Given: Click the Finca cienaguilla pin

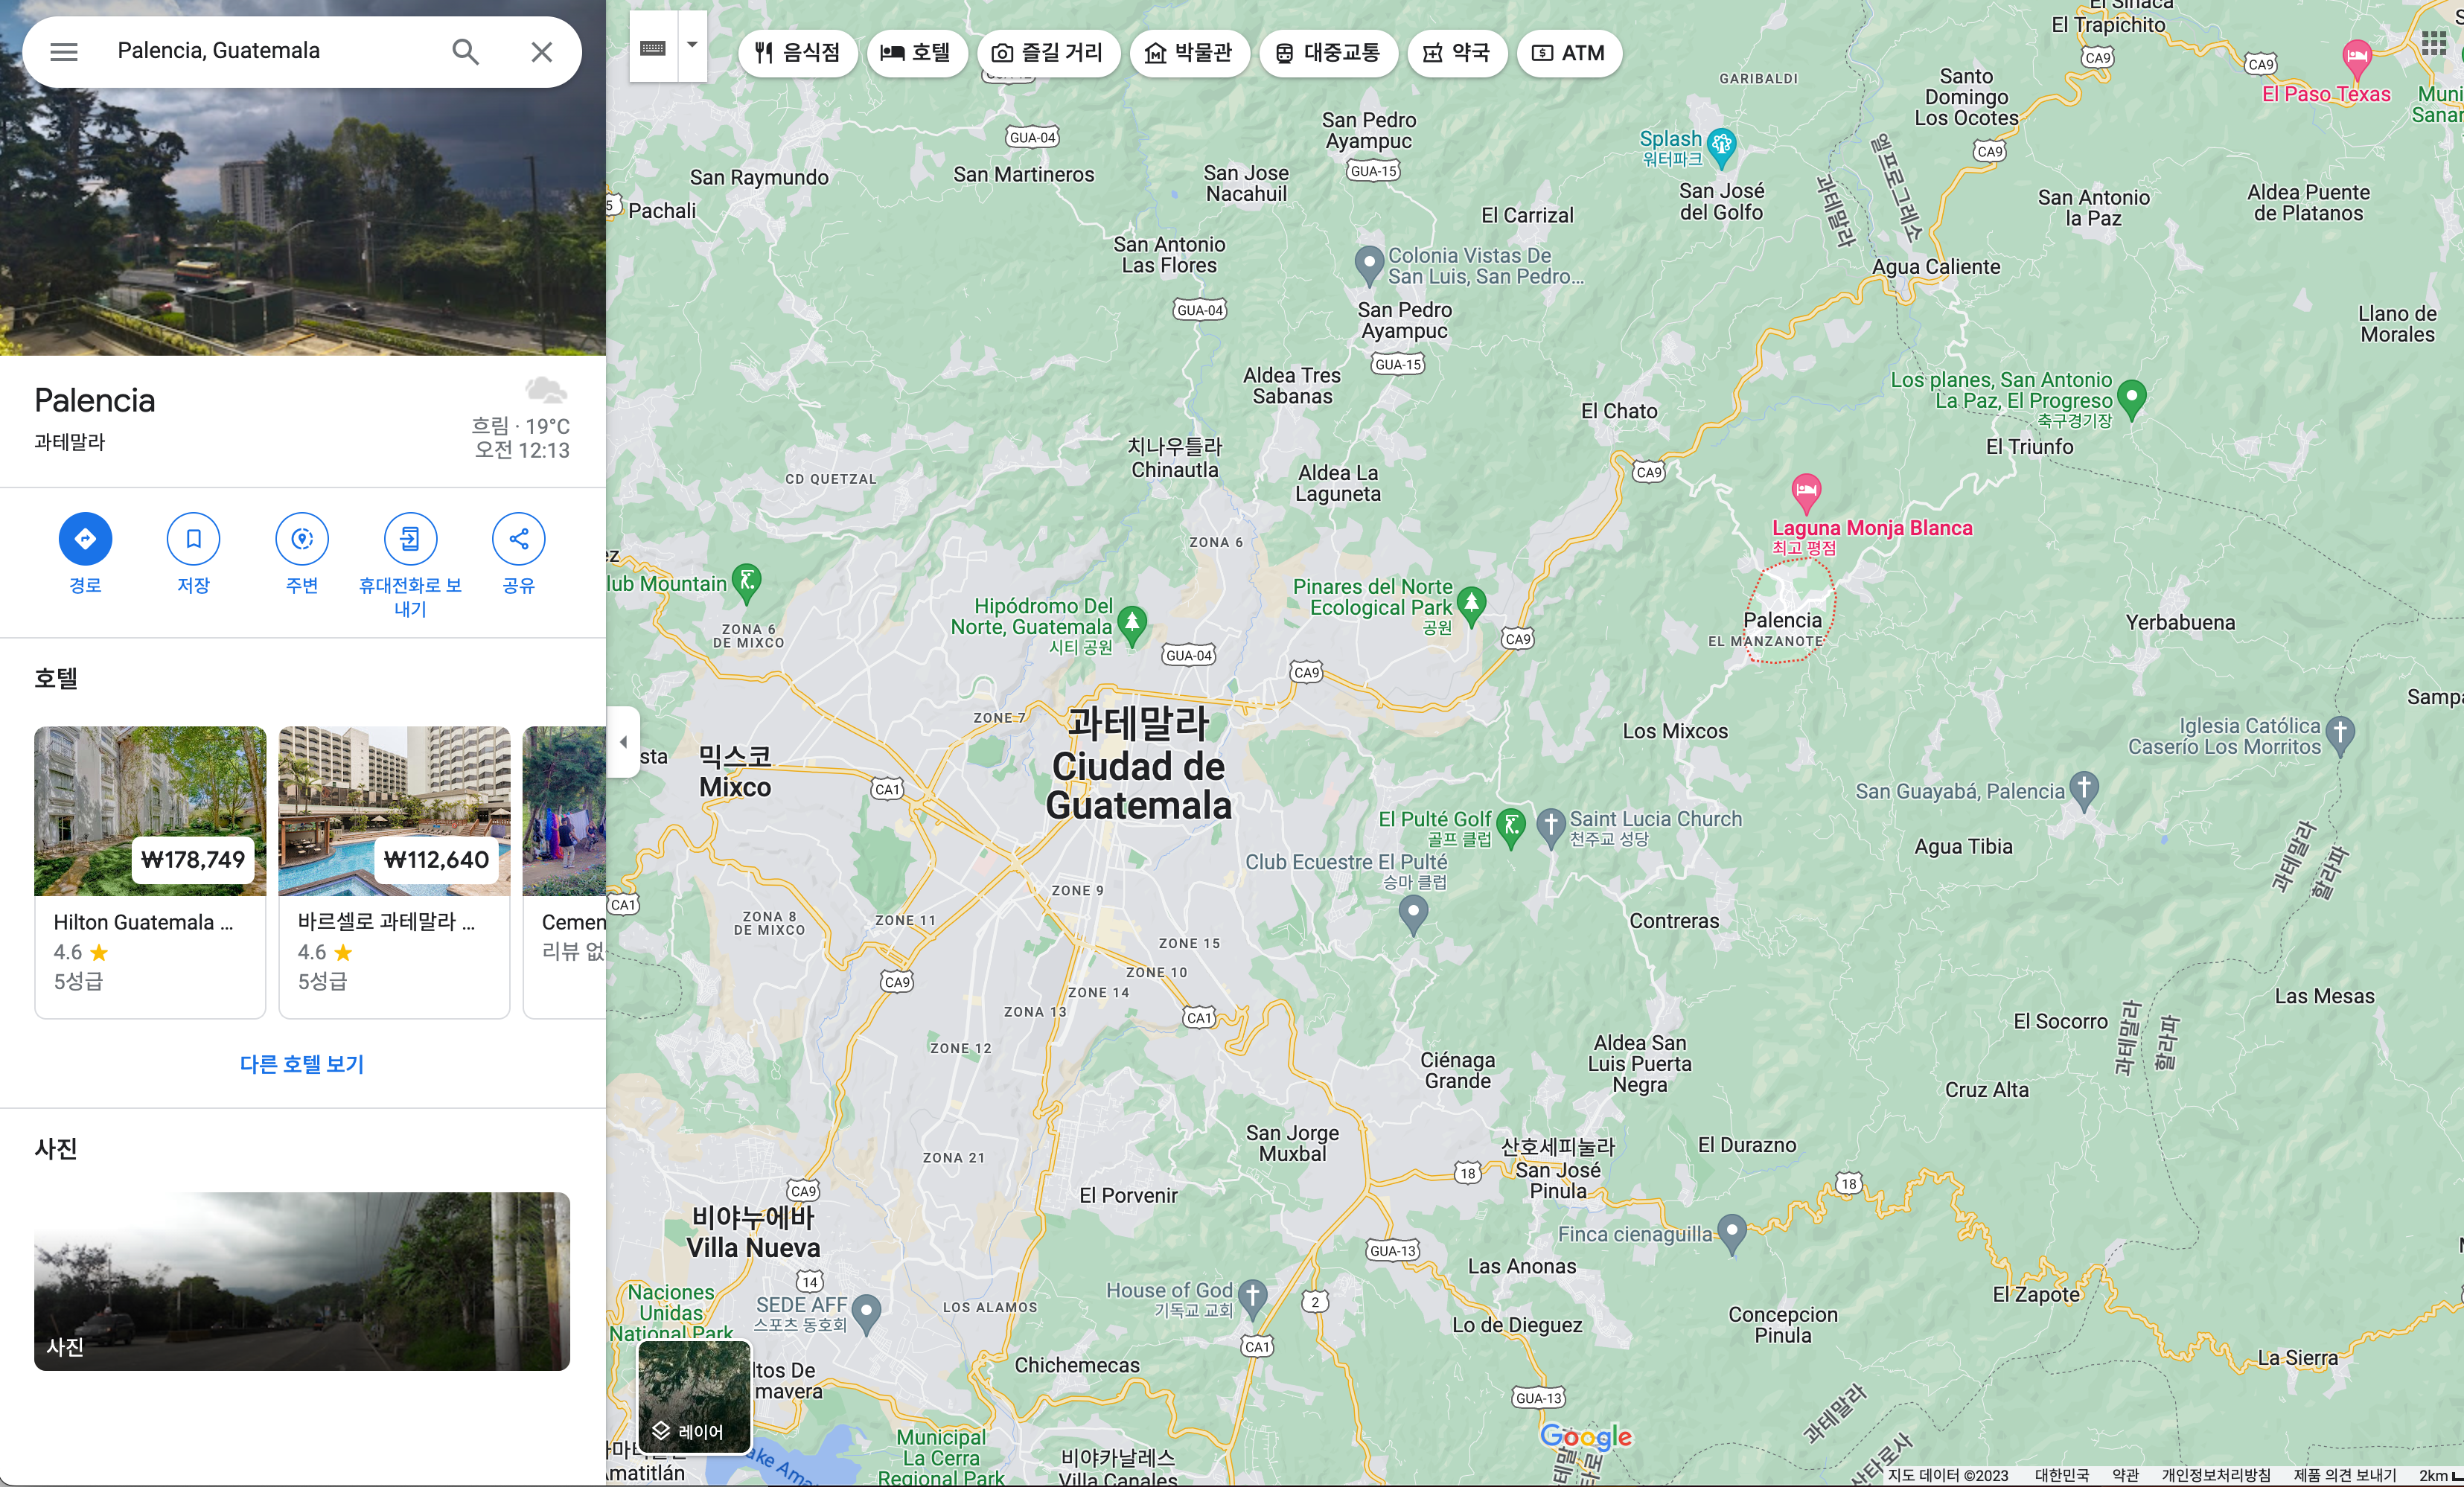Looking at the screenshot, I should coord(1732,1233).
